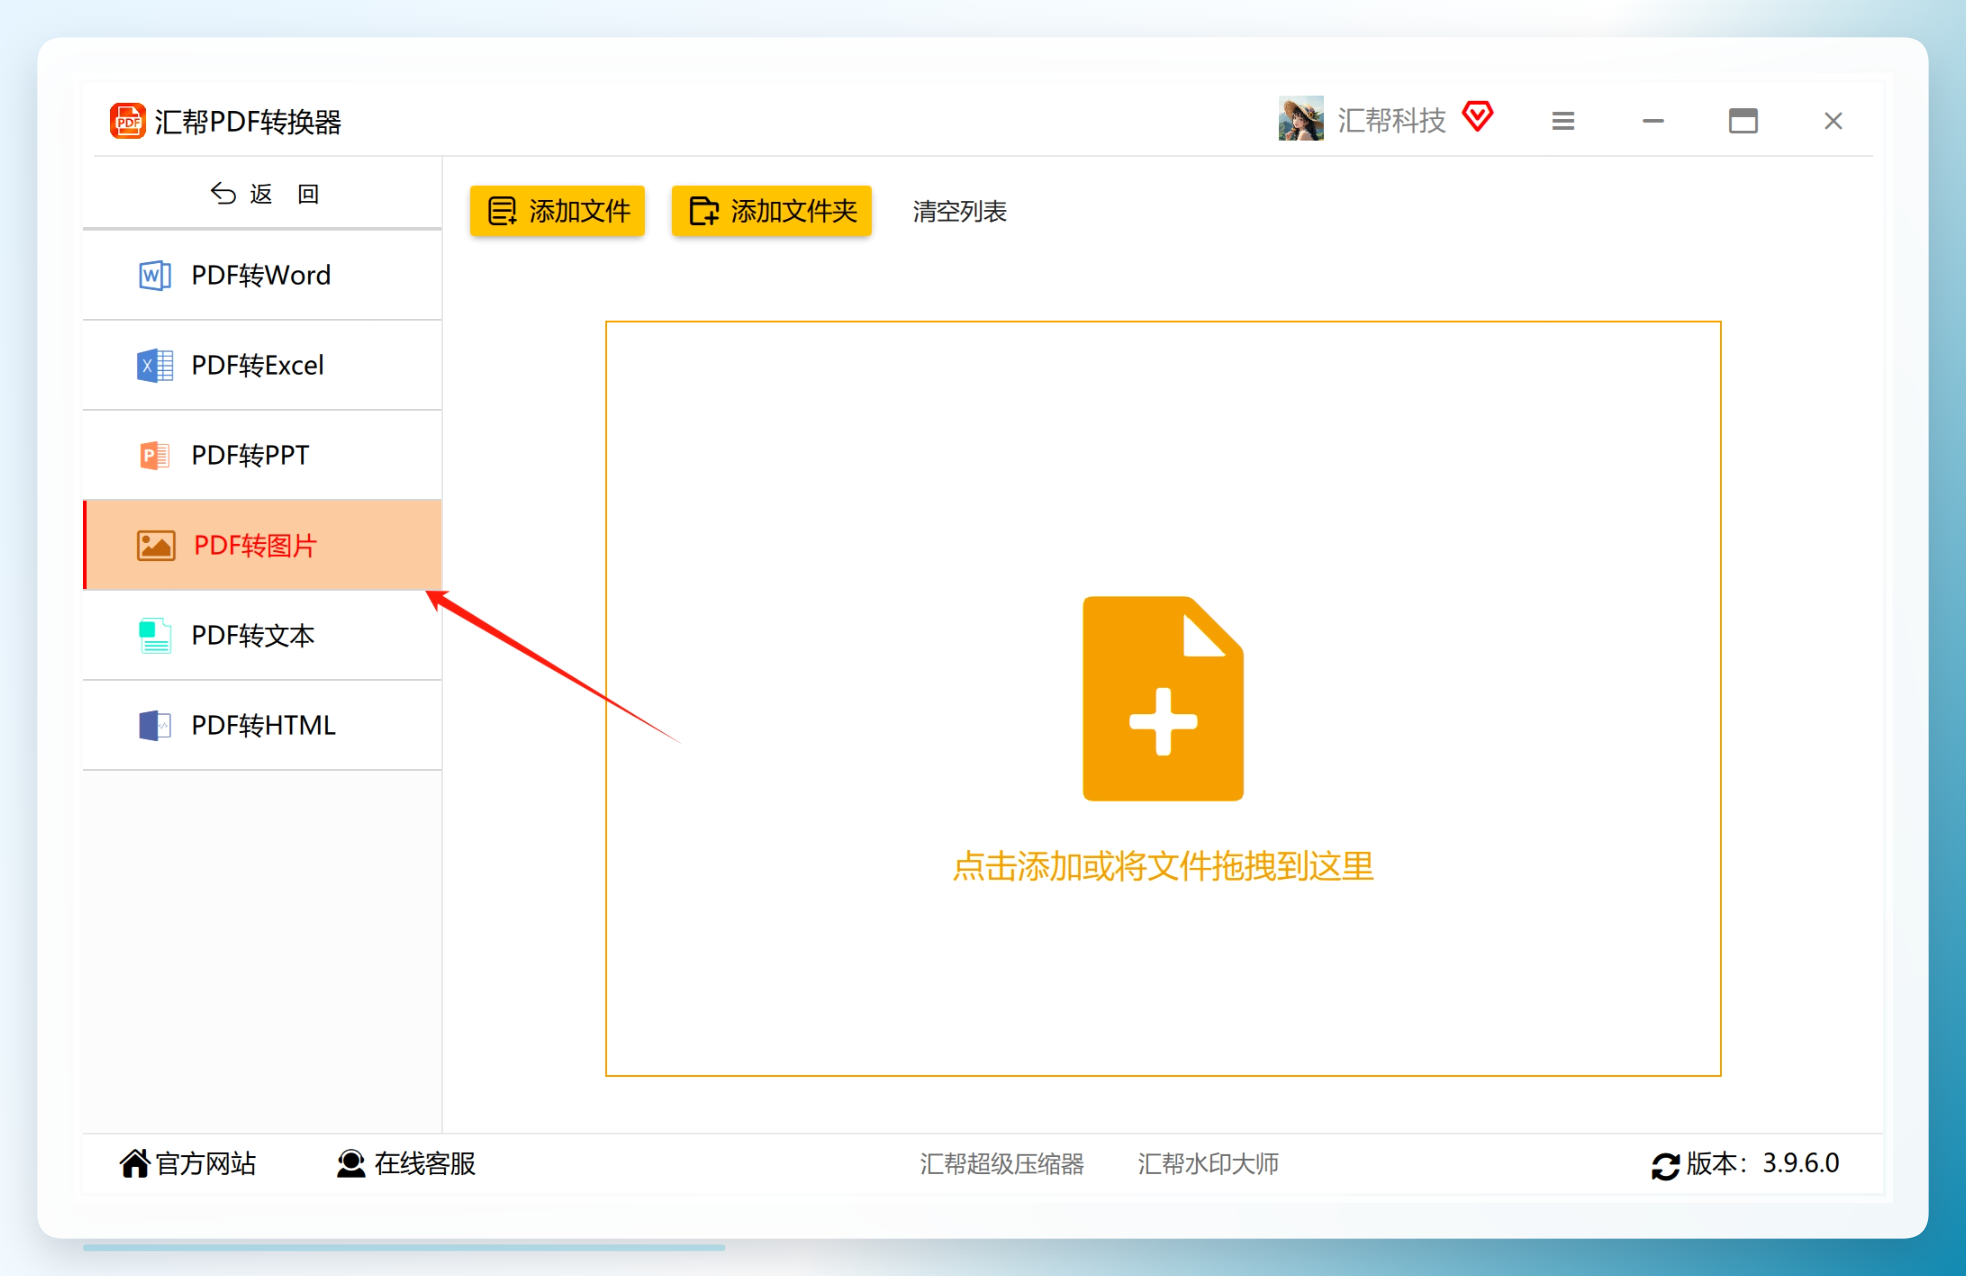Click the large orange add-file icon
This screenshot has height=1276, width=1966.
1163,698
